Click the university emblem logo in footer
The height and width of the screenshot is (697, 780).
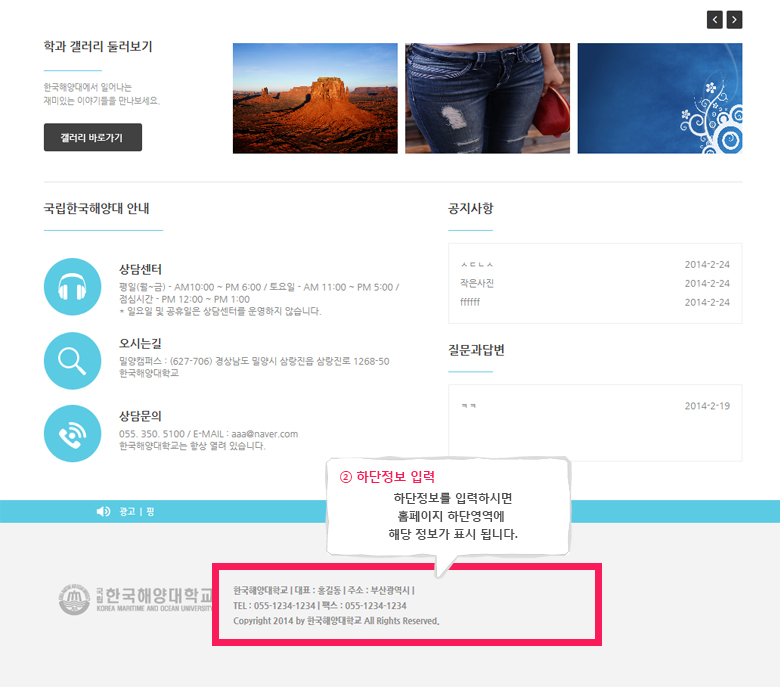[x=74, y=599]
